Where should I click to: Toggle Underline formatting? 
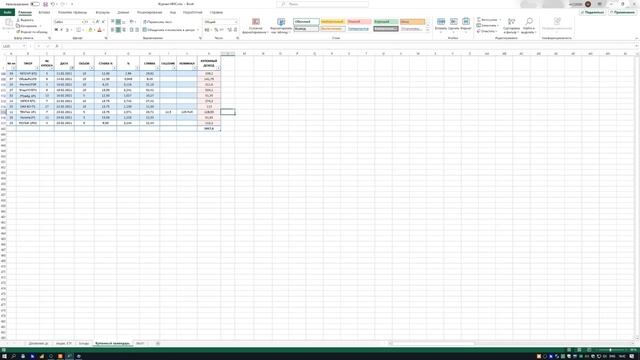tap(67, 30)
